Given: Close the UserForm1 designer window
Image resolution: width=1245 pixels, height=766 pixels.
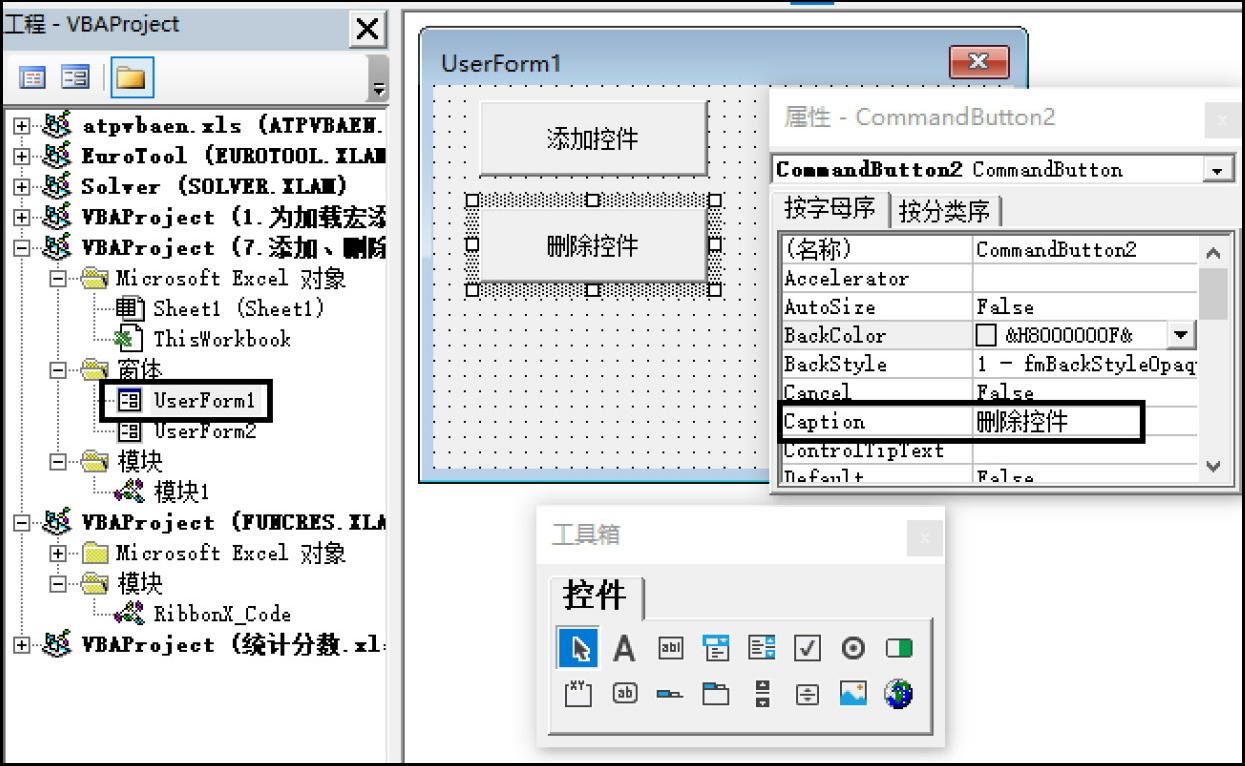Looking at the screenshot, I should [978, 62].
